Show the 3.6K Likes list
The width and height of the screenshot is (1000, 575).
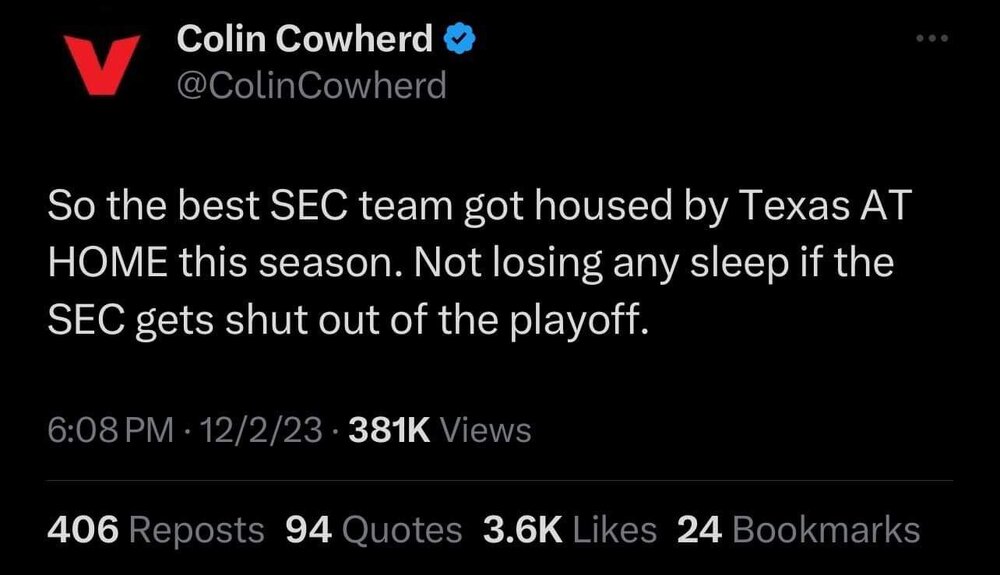[569, 530]
